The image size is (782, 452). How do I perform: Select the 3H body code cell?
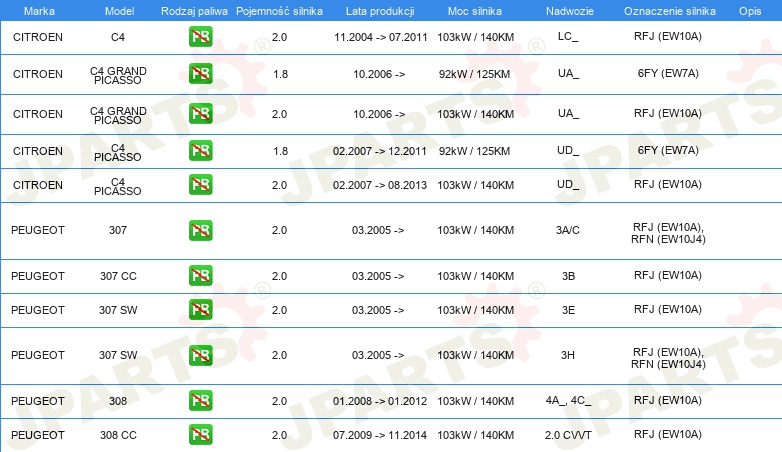(x=568, y=355)
